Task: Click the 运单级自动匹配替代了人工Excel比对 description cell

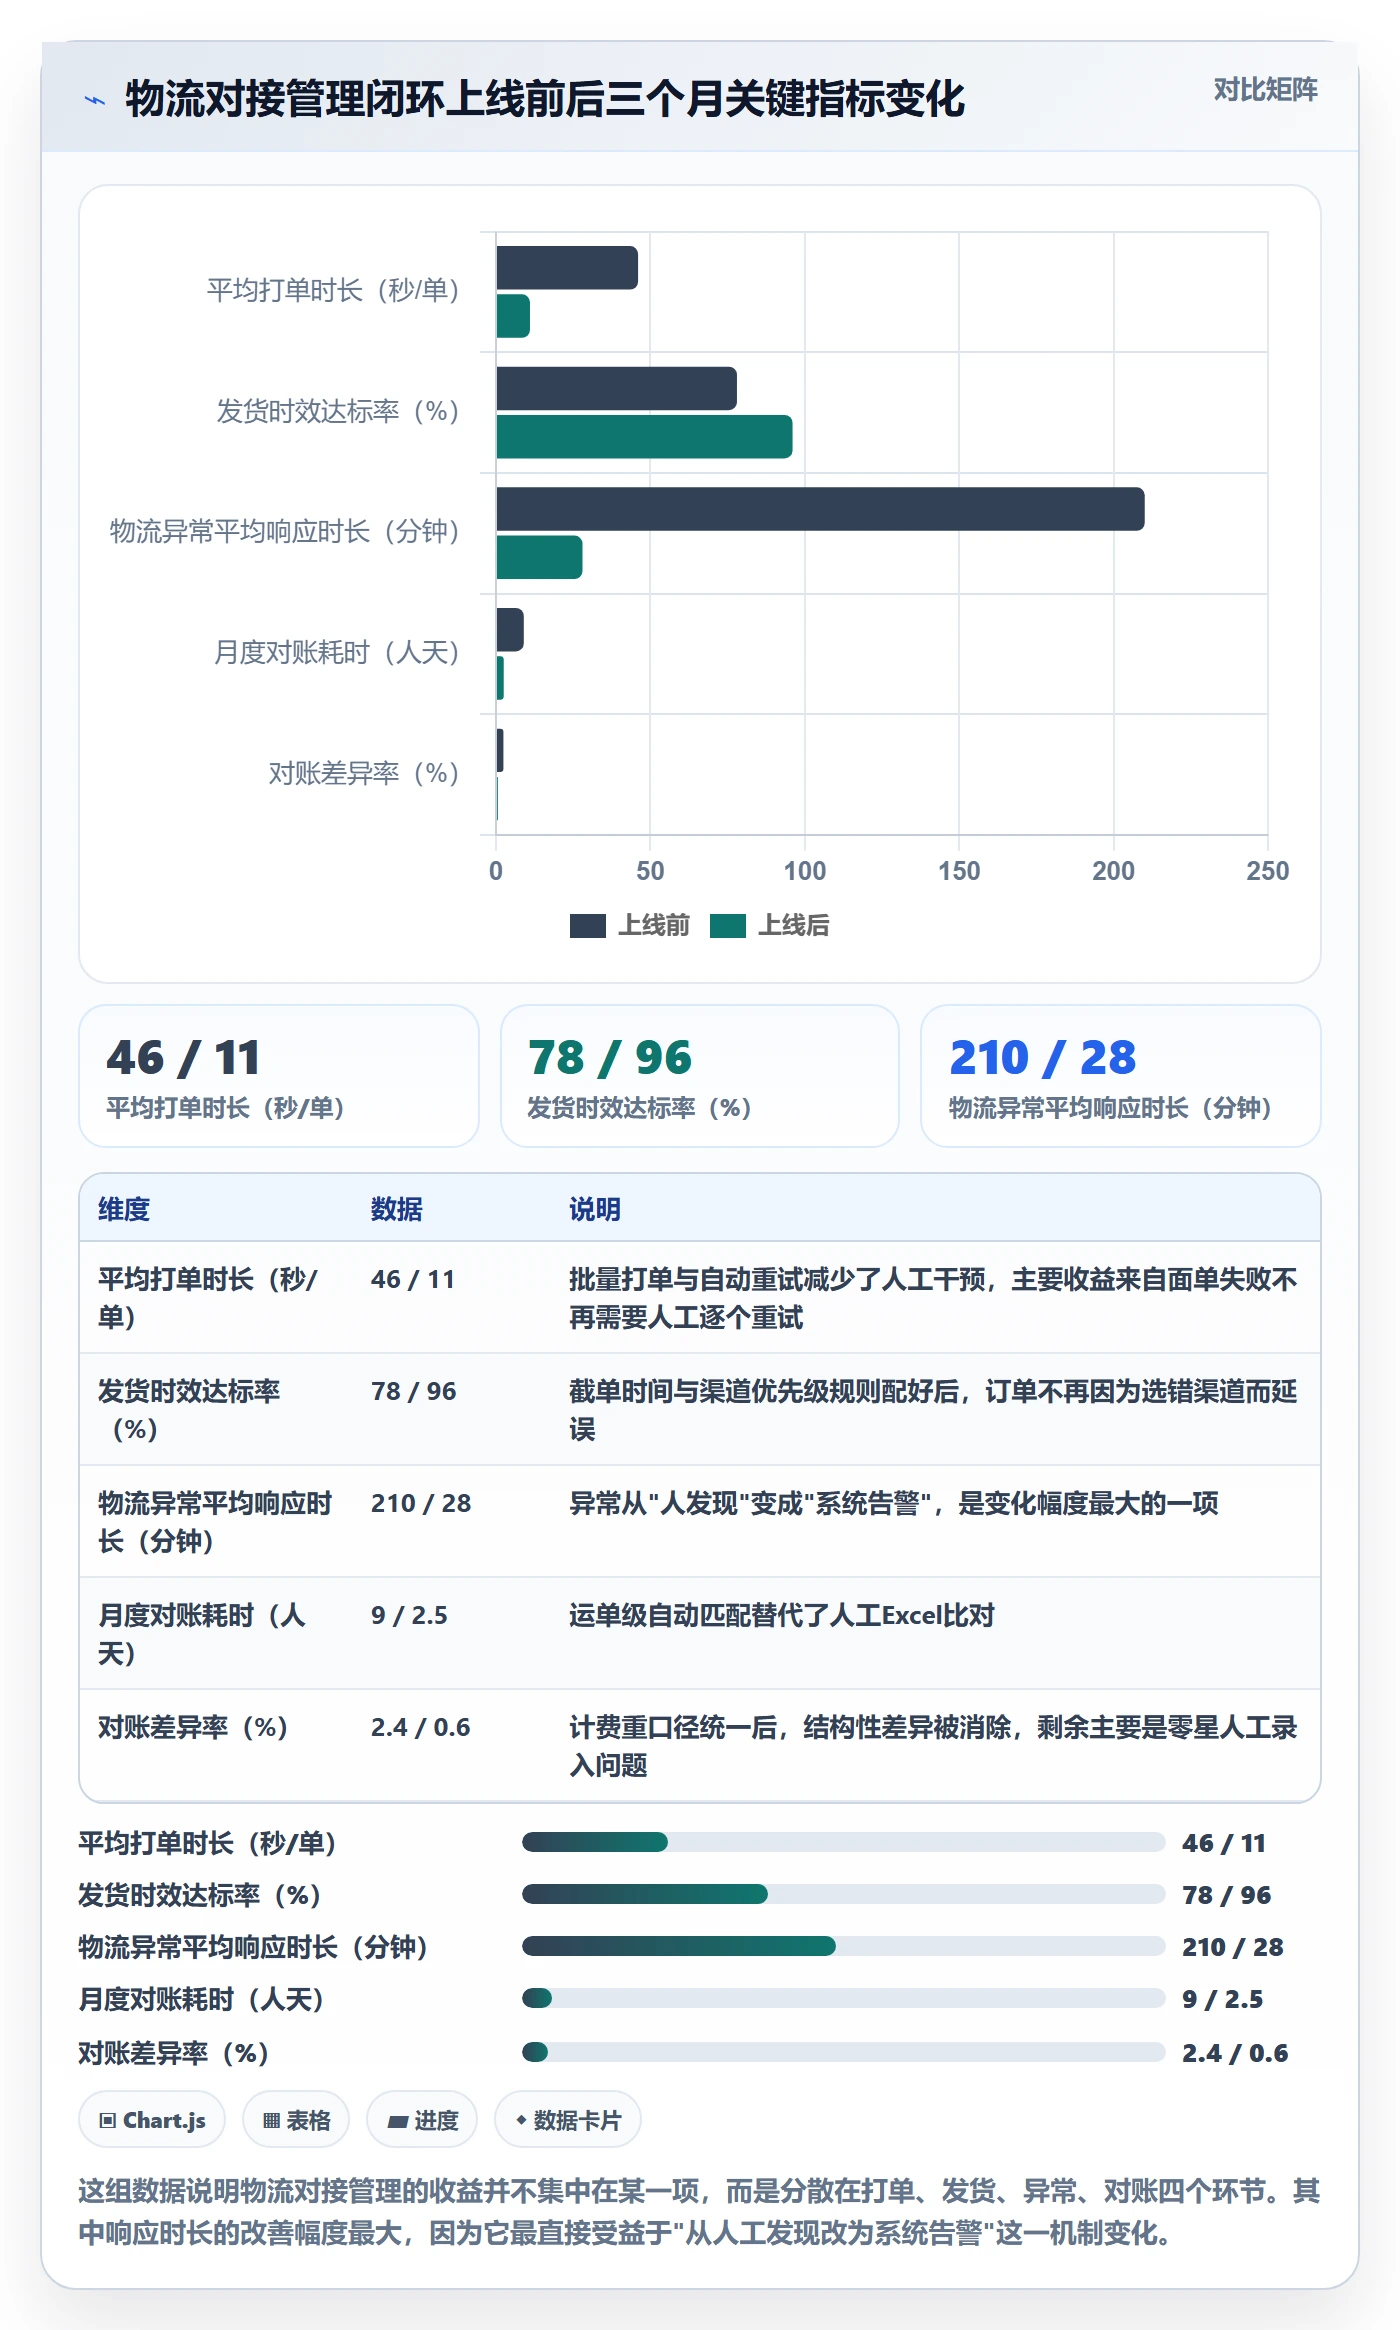Action: [935, 1634]
